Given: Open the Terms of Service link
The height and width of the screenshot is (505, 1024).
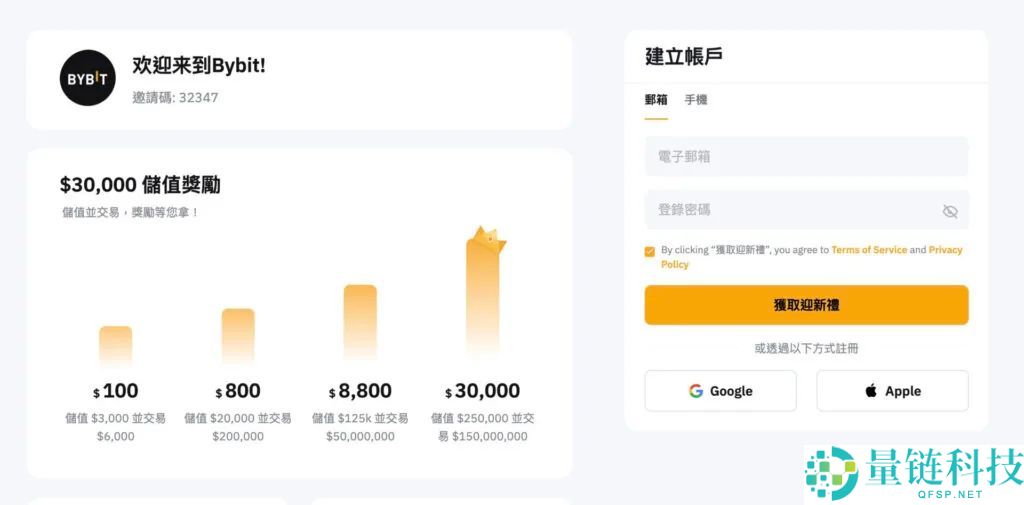Looking at the screenshot, I should pos(869,250).
